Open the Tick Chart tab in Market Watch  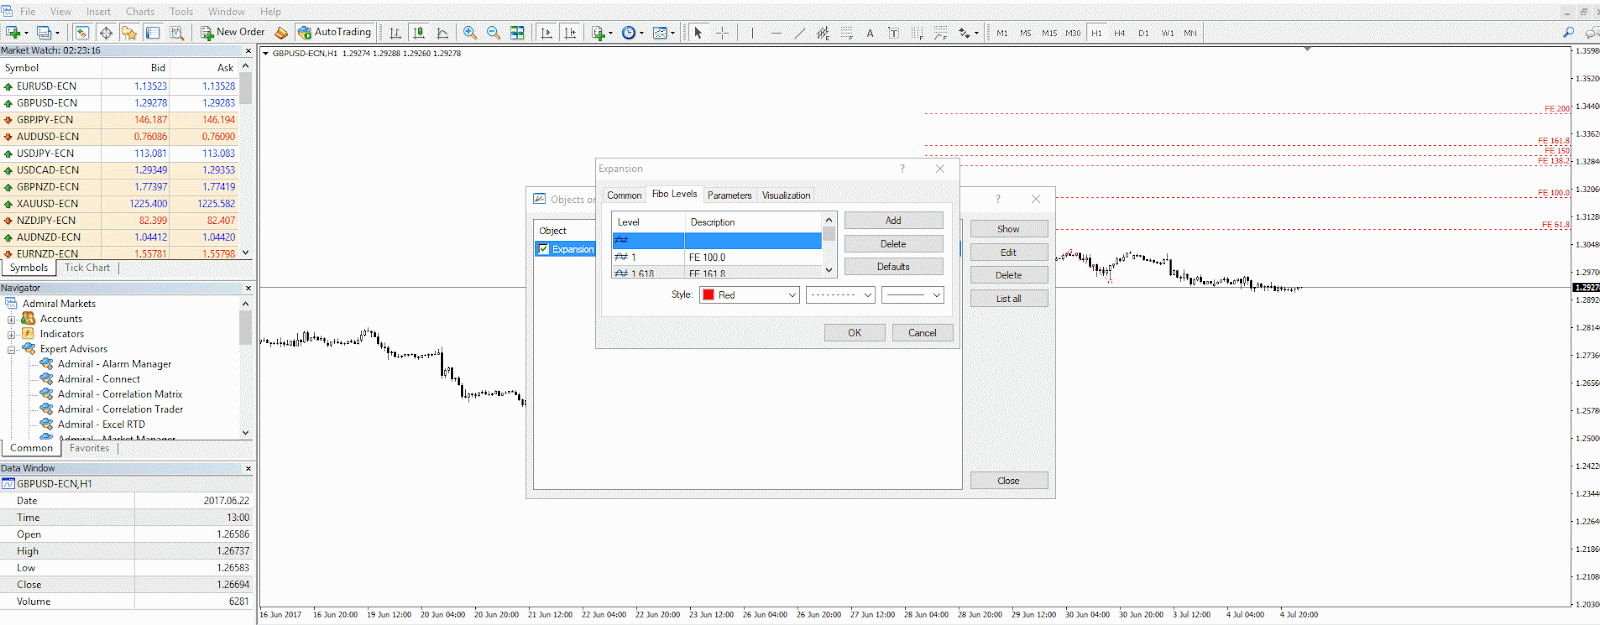[x=87, y=268]
